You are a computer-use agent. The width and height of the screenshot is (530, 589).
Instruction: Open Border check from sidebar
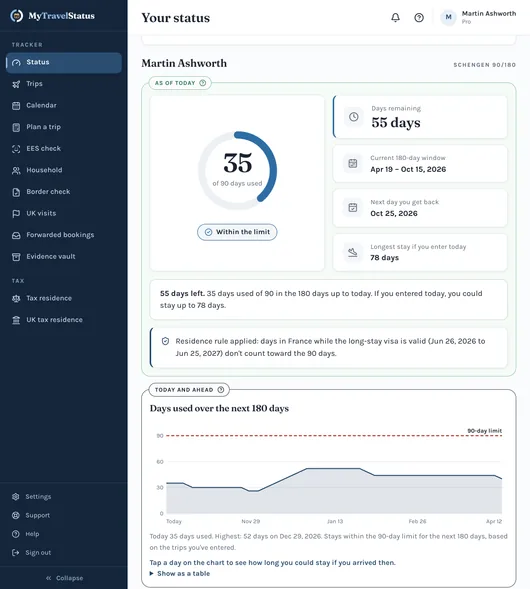[48, 192]
